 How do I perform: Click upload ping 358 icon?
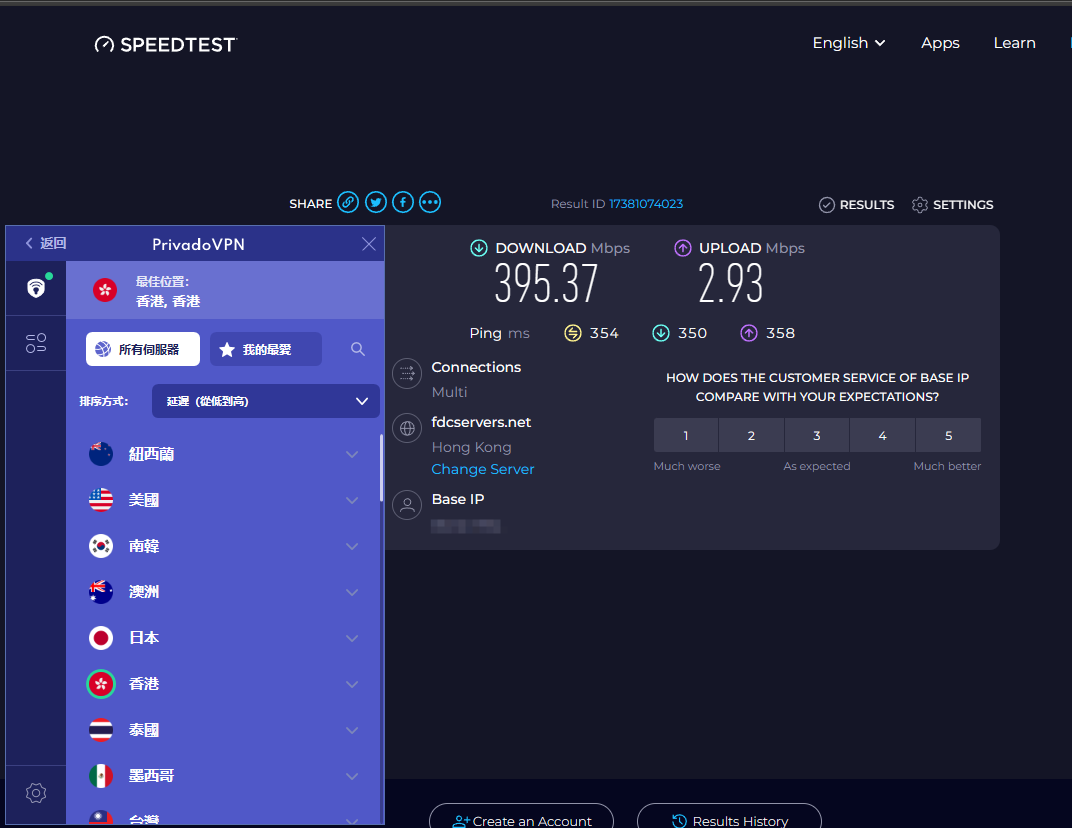coord(749,333)
